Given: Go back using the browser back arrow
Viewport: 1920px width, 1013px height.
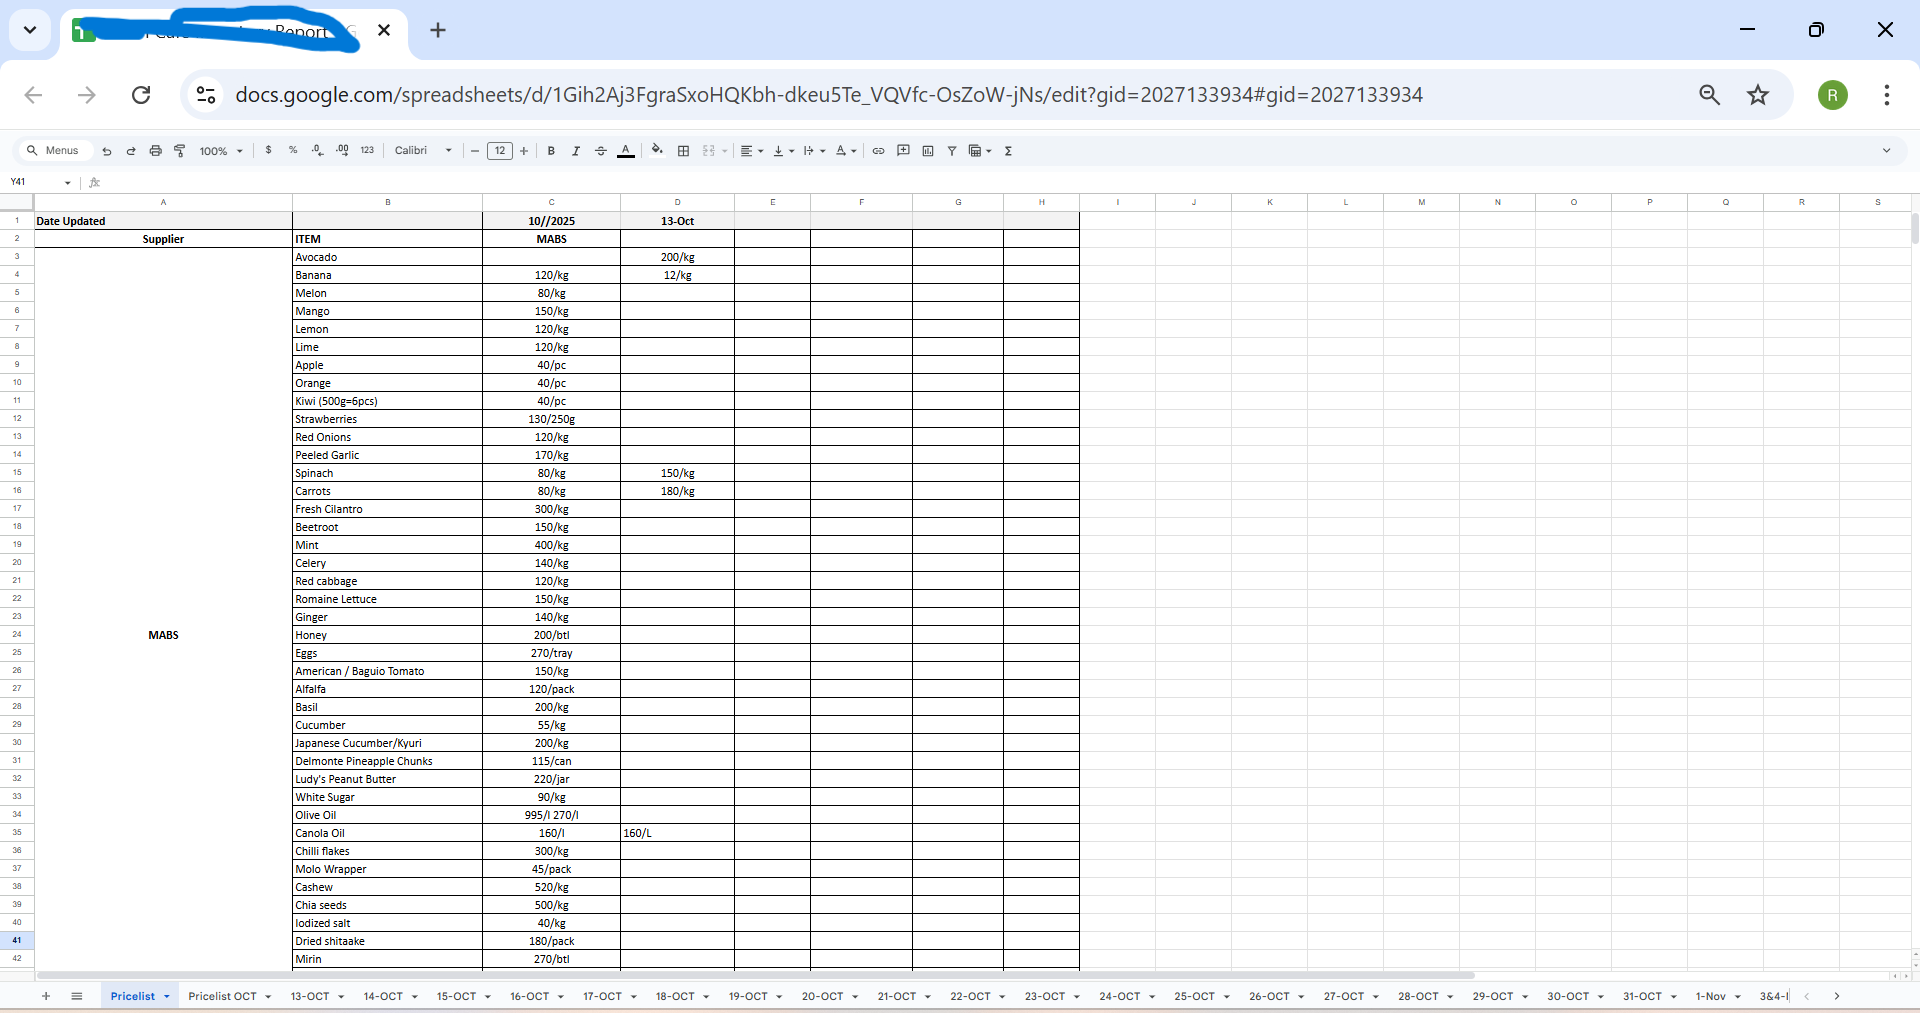Looking at the screenshot, I should pyautogui.click(x=34, y=95).
